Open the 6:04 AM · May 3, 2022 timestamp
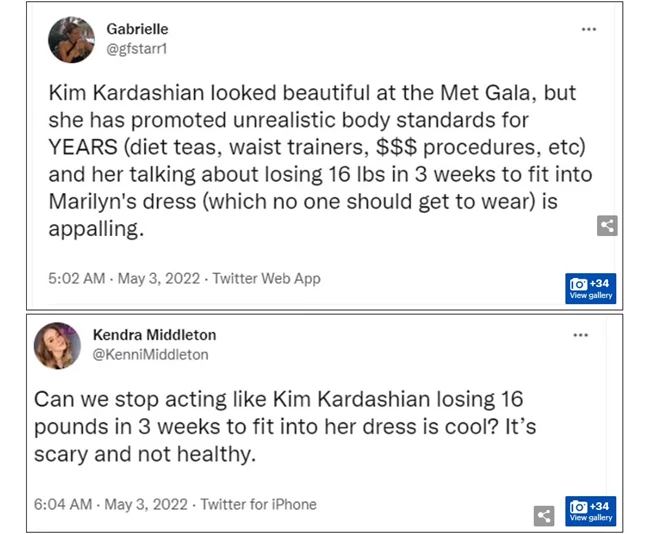Viewport: 650px width, 534px height. [112, 504]
